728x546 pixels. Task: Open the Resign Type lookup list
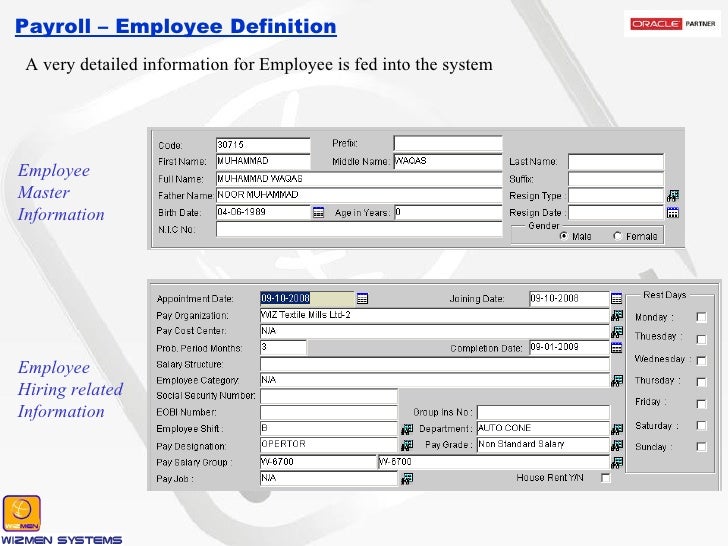point(673,196)
